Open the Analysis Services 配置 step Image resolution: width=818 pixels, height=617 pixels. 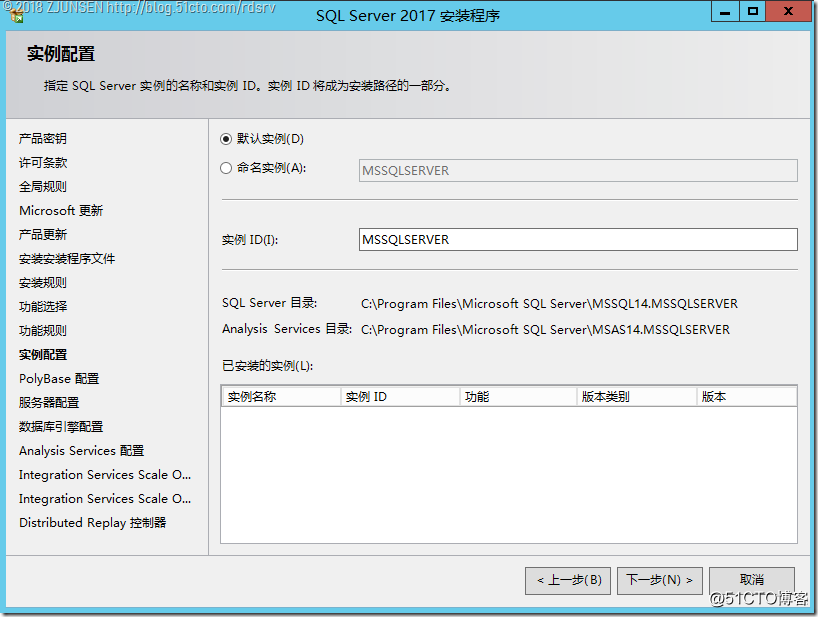pyautogui.click(x=81, y=451)
